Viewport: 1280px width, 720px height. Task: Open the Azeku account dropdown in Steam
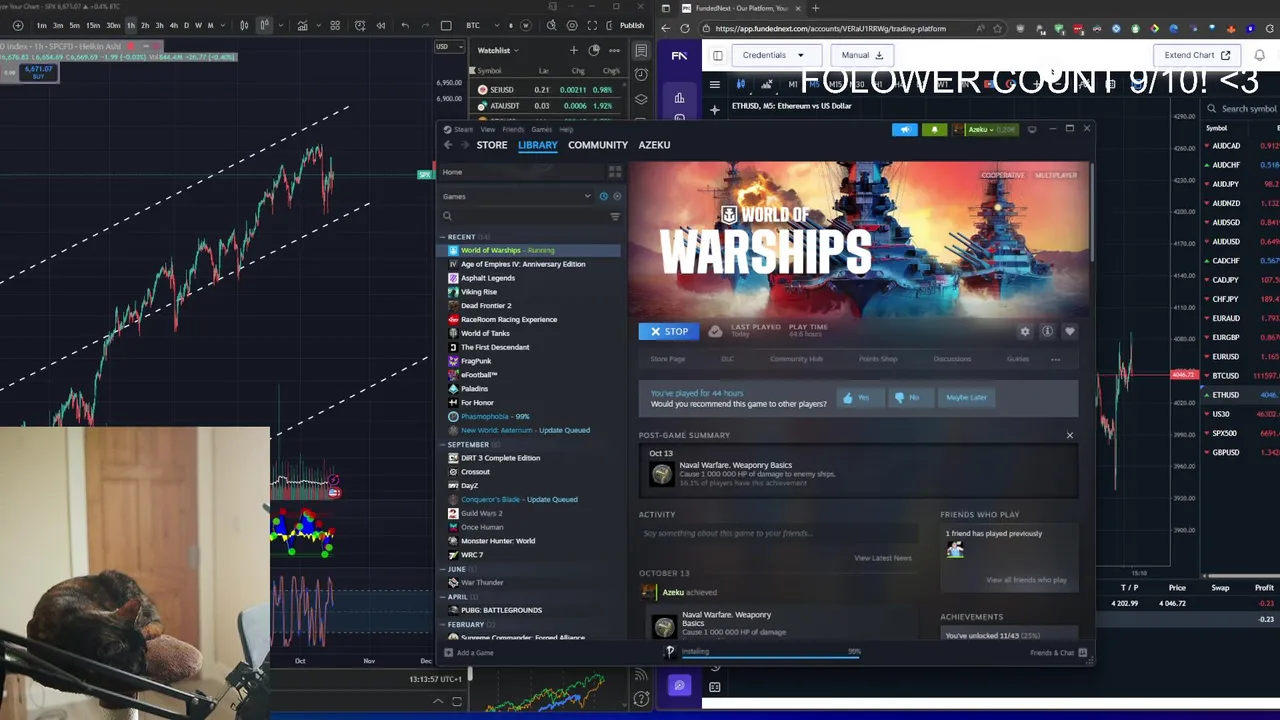pyautogui.click(x=985, y=129)
